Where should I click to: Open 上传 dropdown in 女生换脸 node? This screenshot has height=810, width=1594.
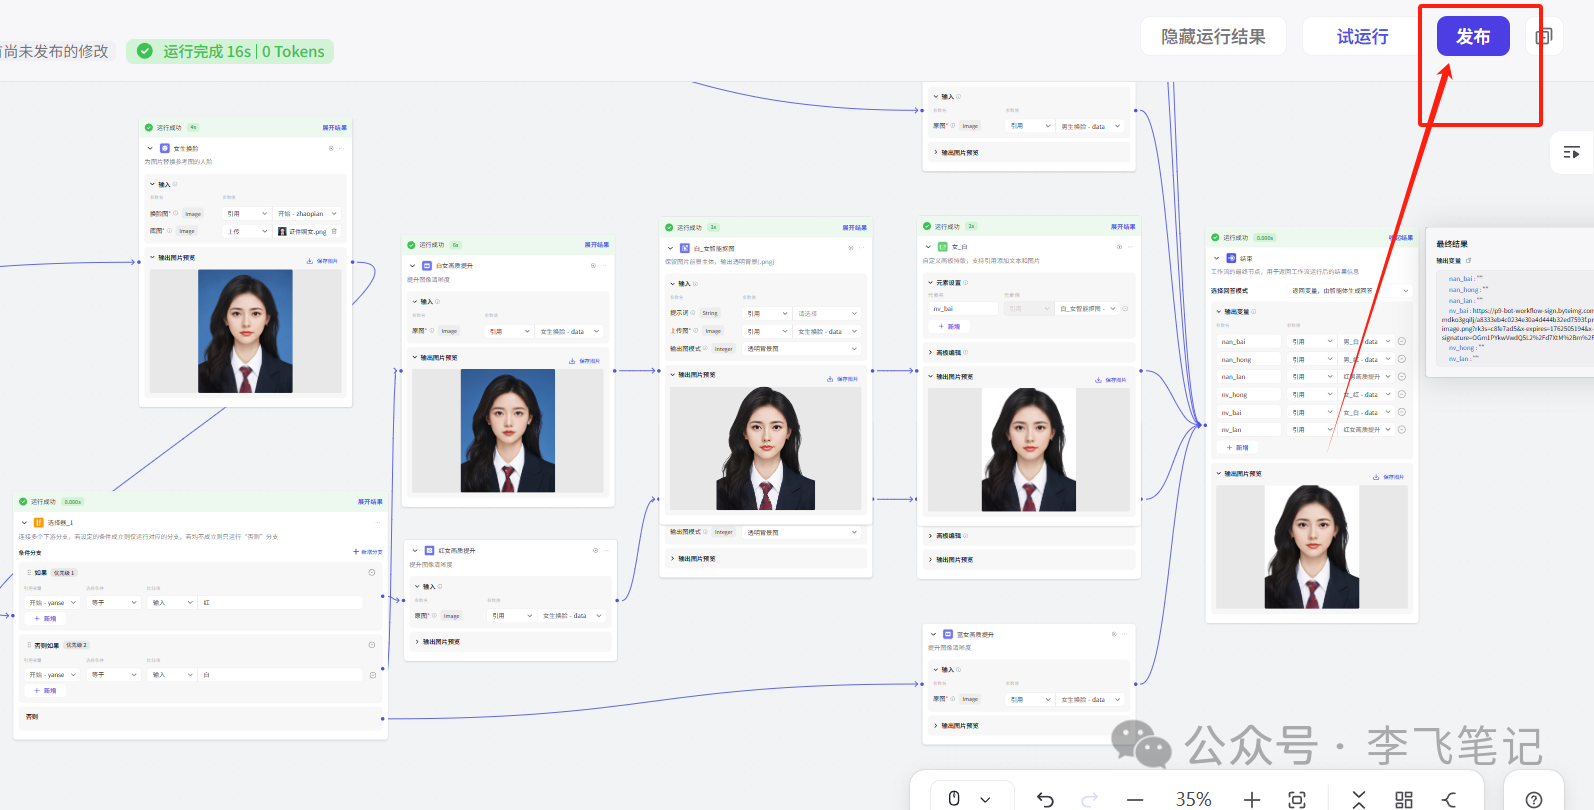246,231
